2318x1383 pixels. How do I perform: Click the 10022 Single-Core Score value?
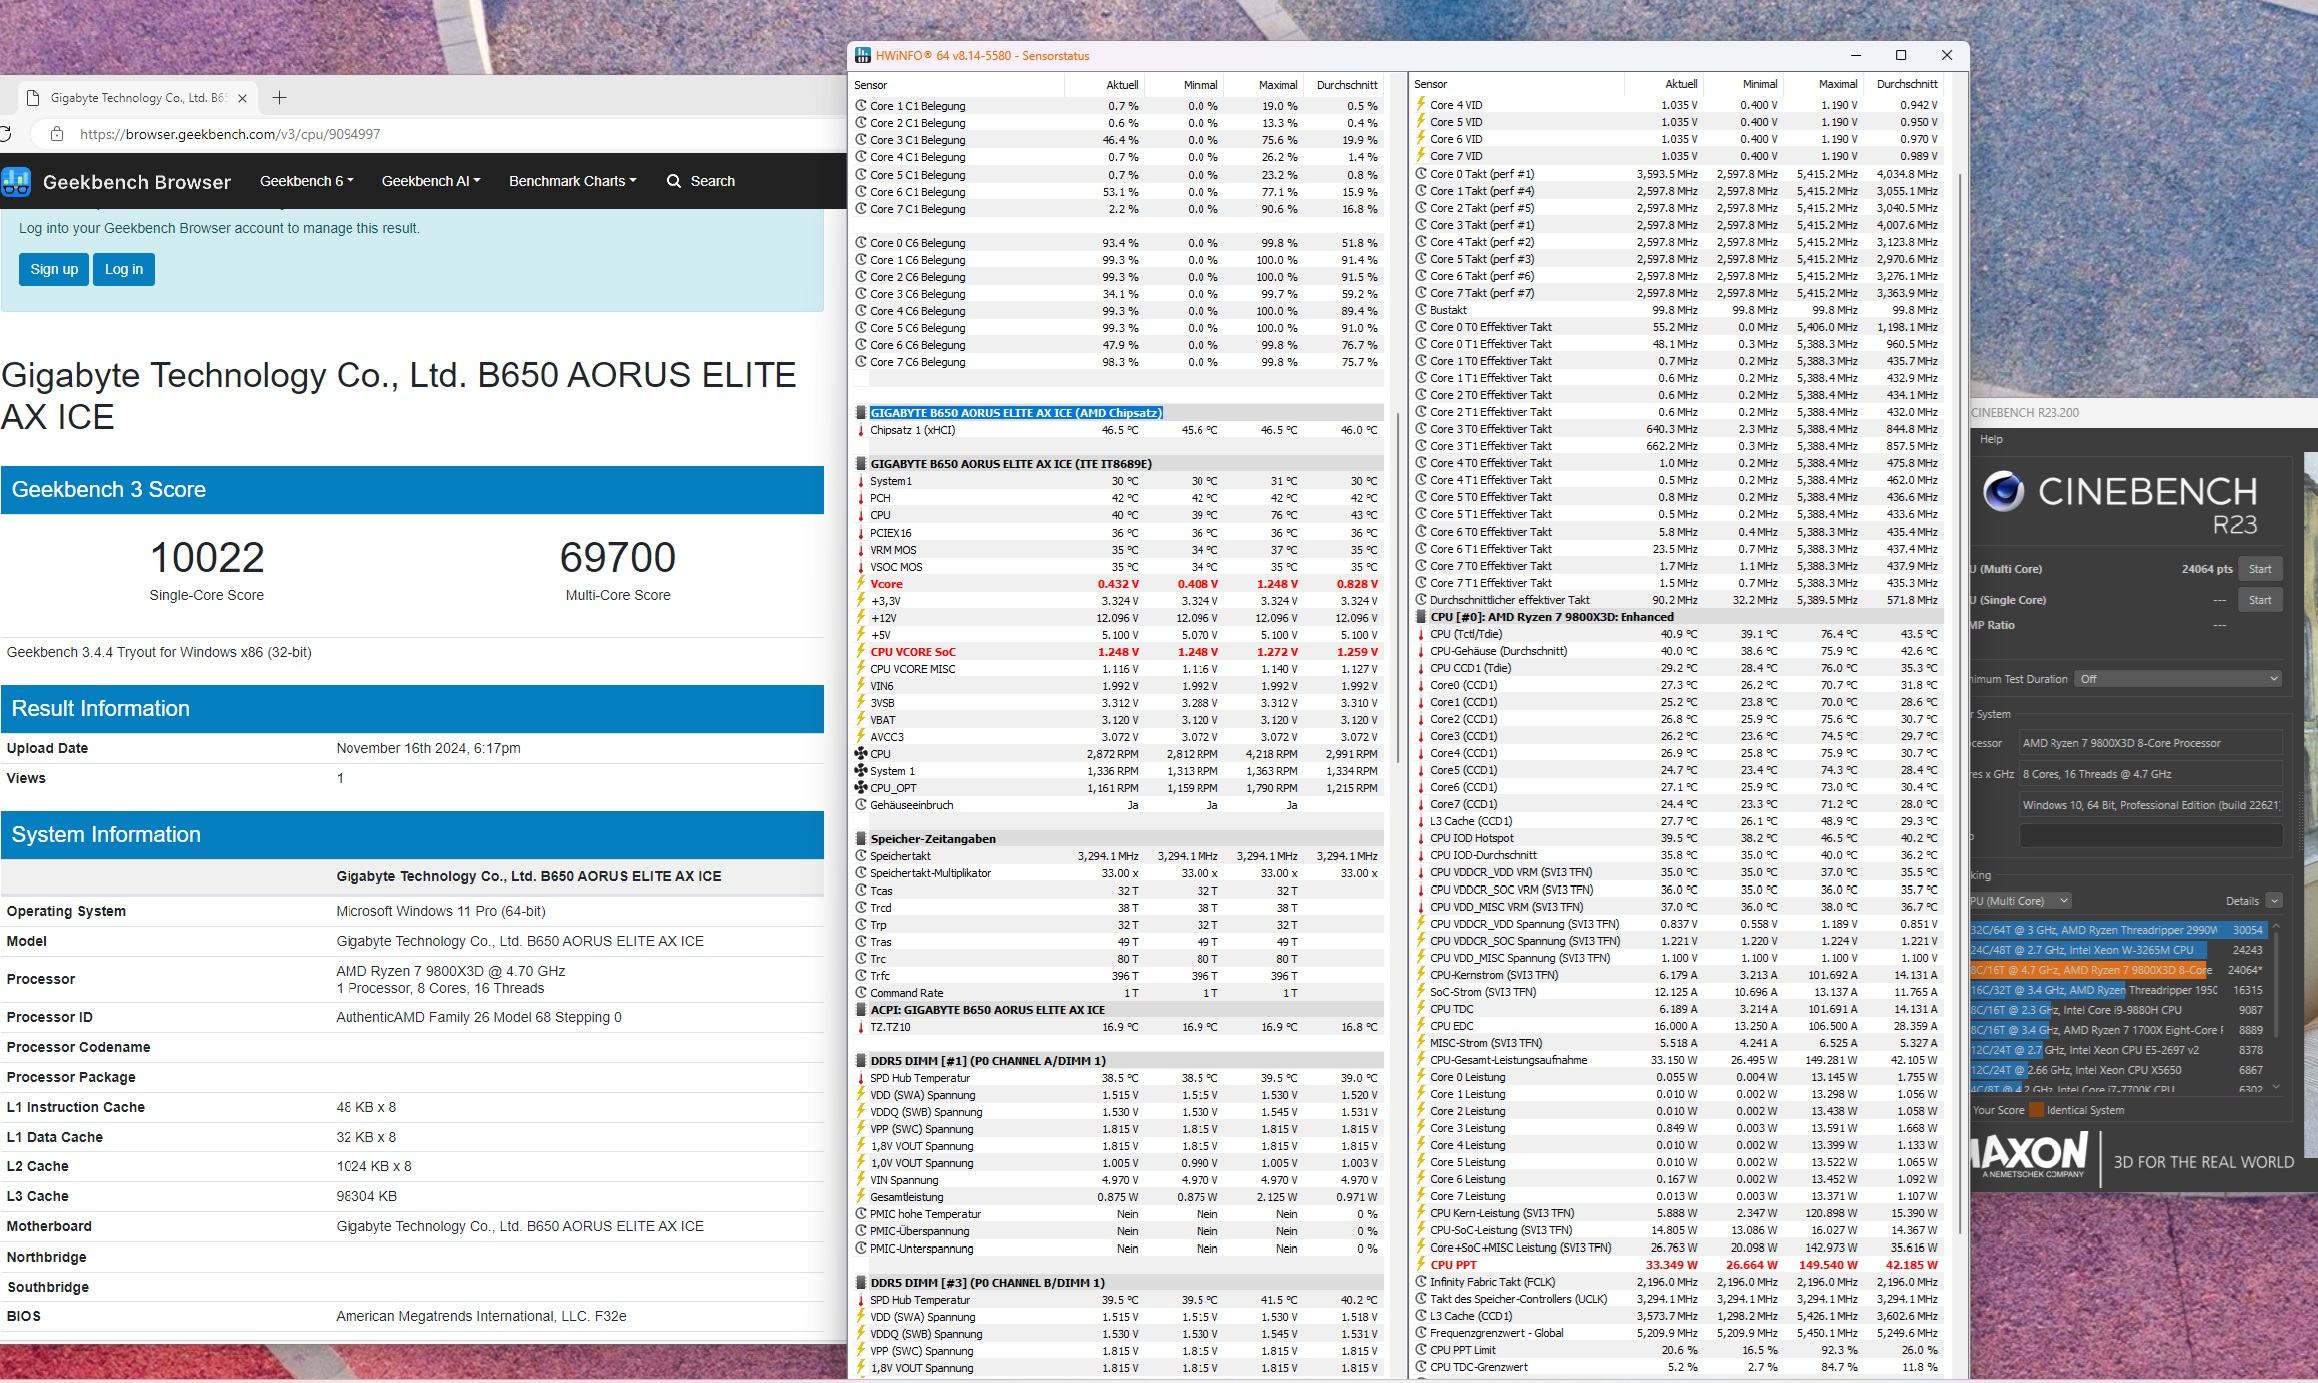pos(207,557)
